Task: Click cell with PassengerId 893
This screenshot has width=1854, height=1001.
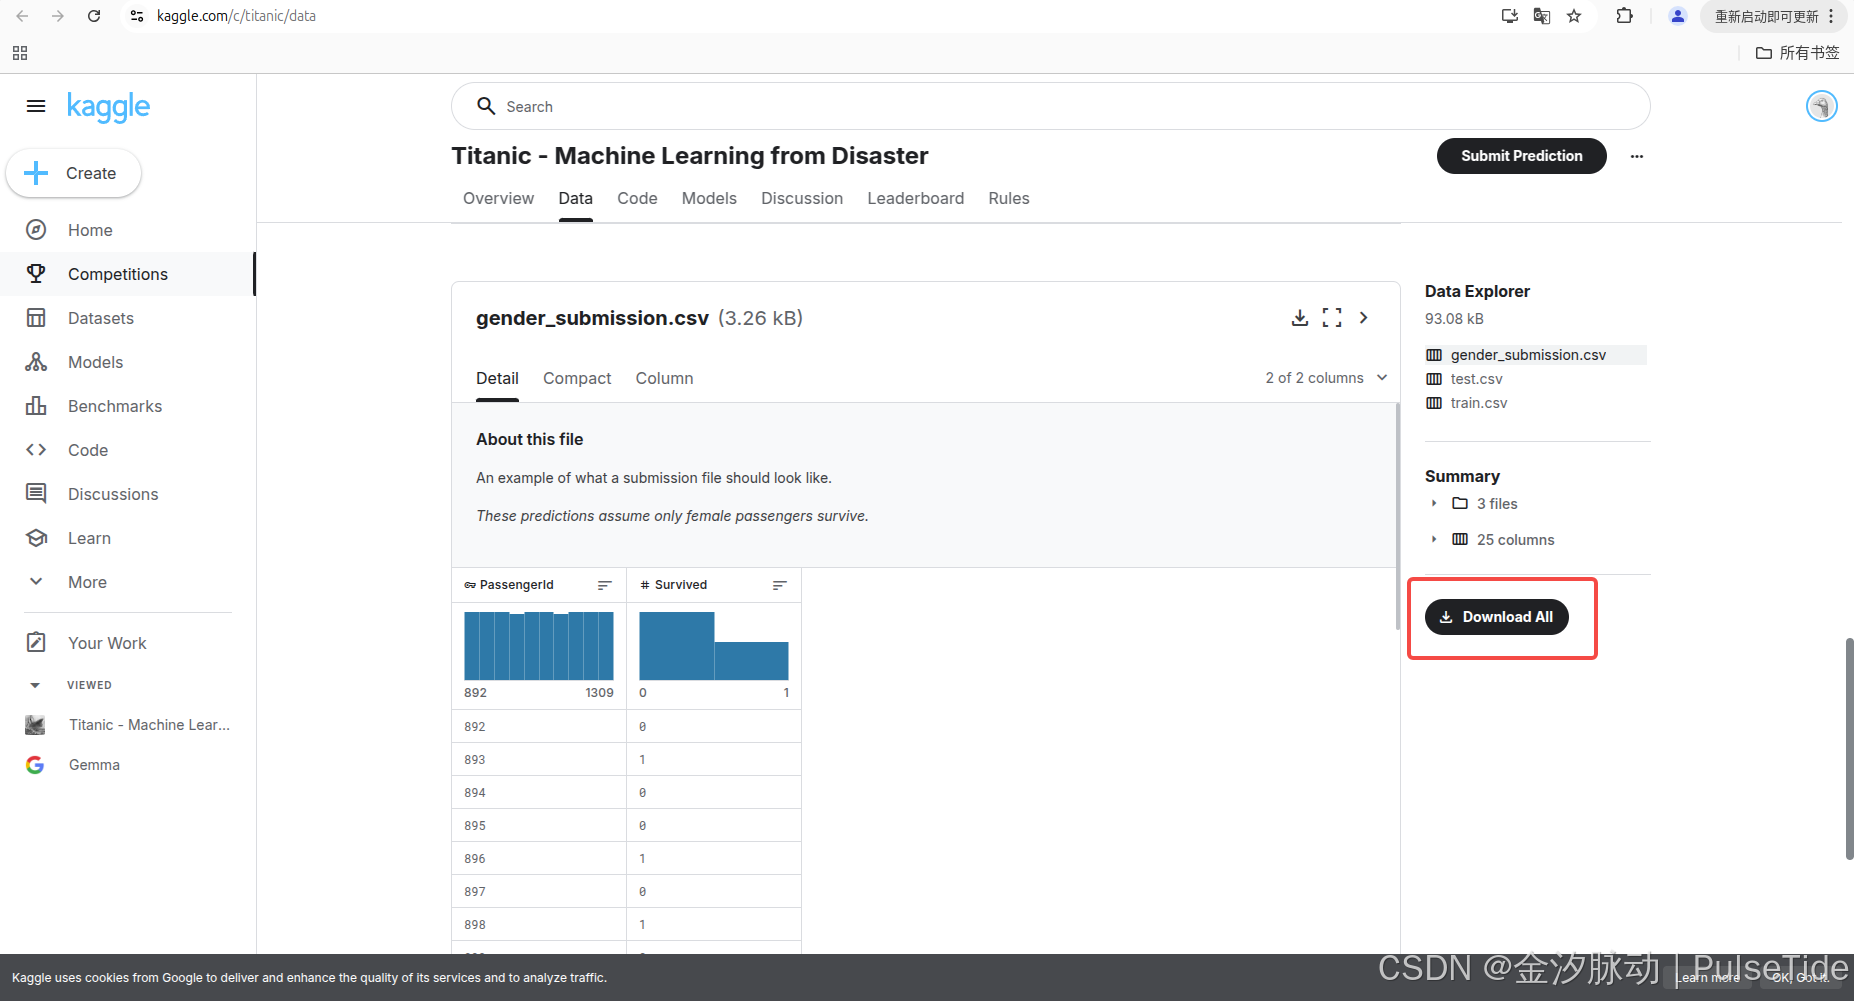Action: [x=539, y=759]
